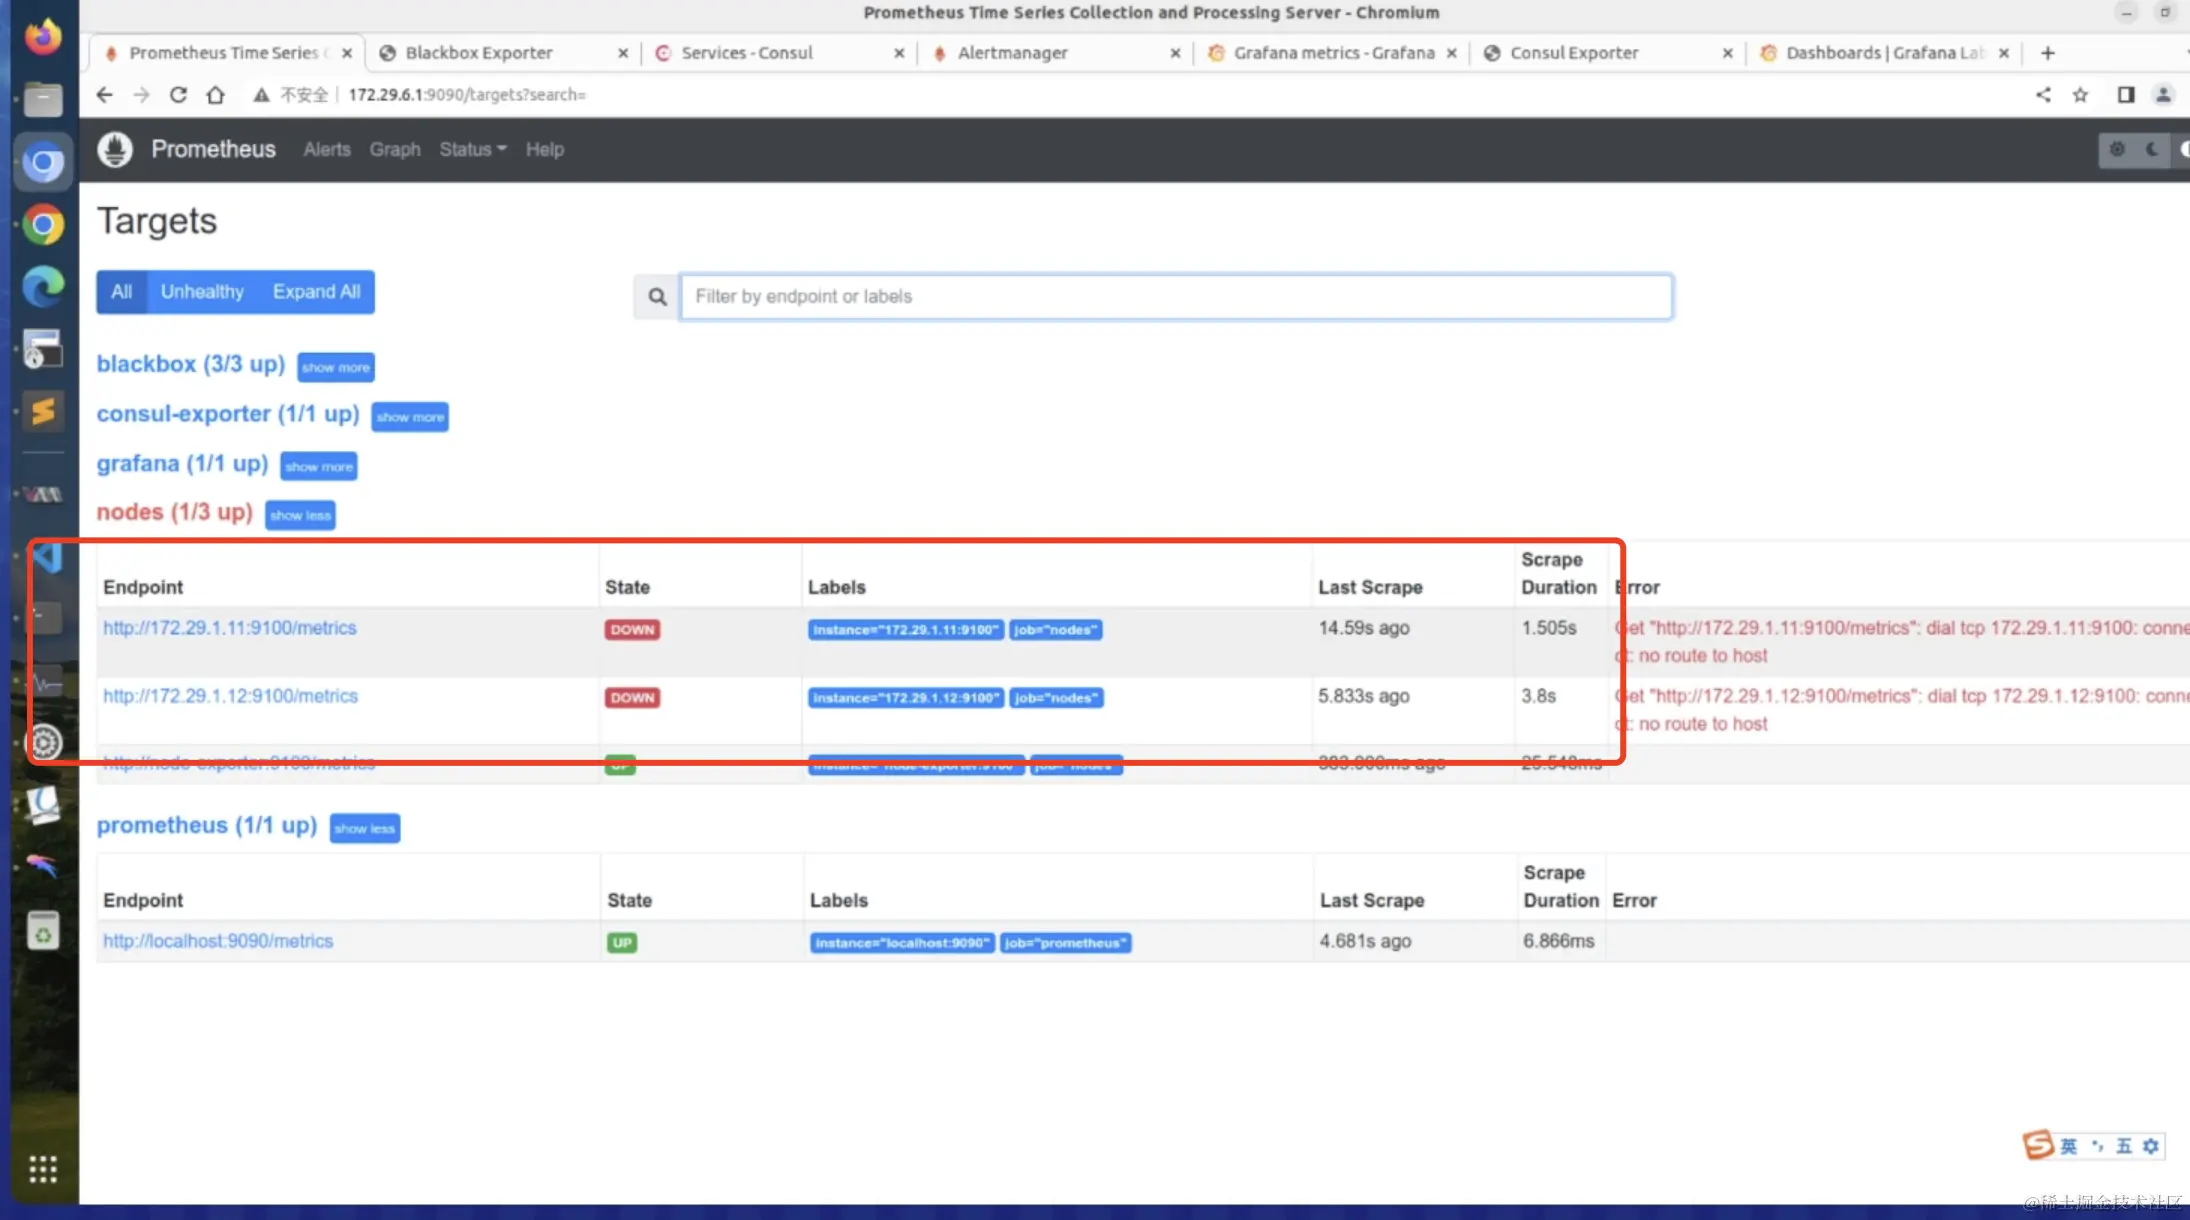Image resolution: width=2190 pixels, height=1220 pixels.
Task: Collapse nodes targets with show less
Action: [x=300, y=516]
